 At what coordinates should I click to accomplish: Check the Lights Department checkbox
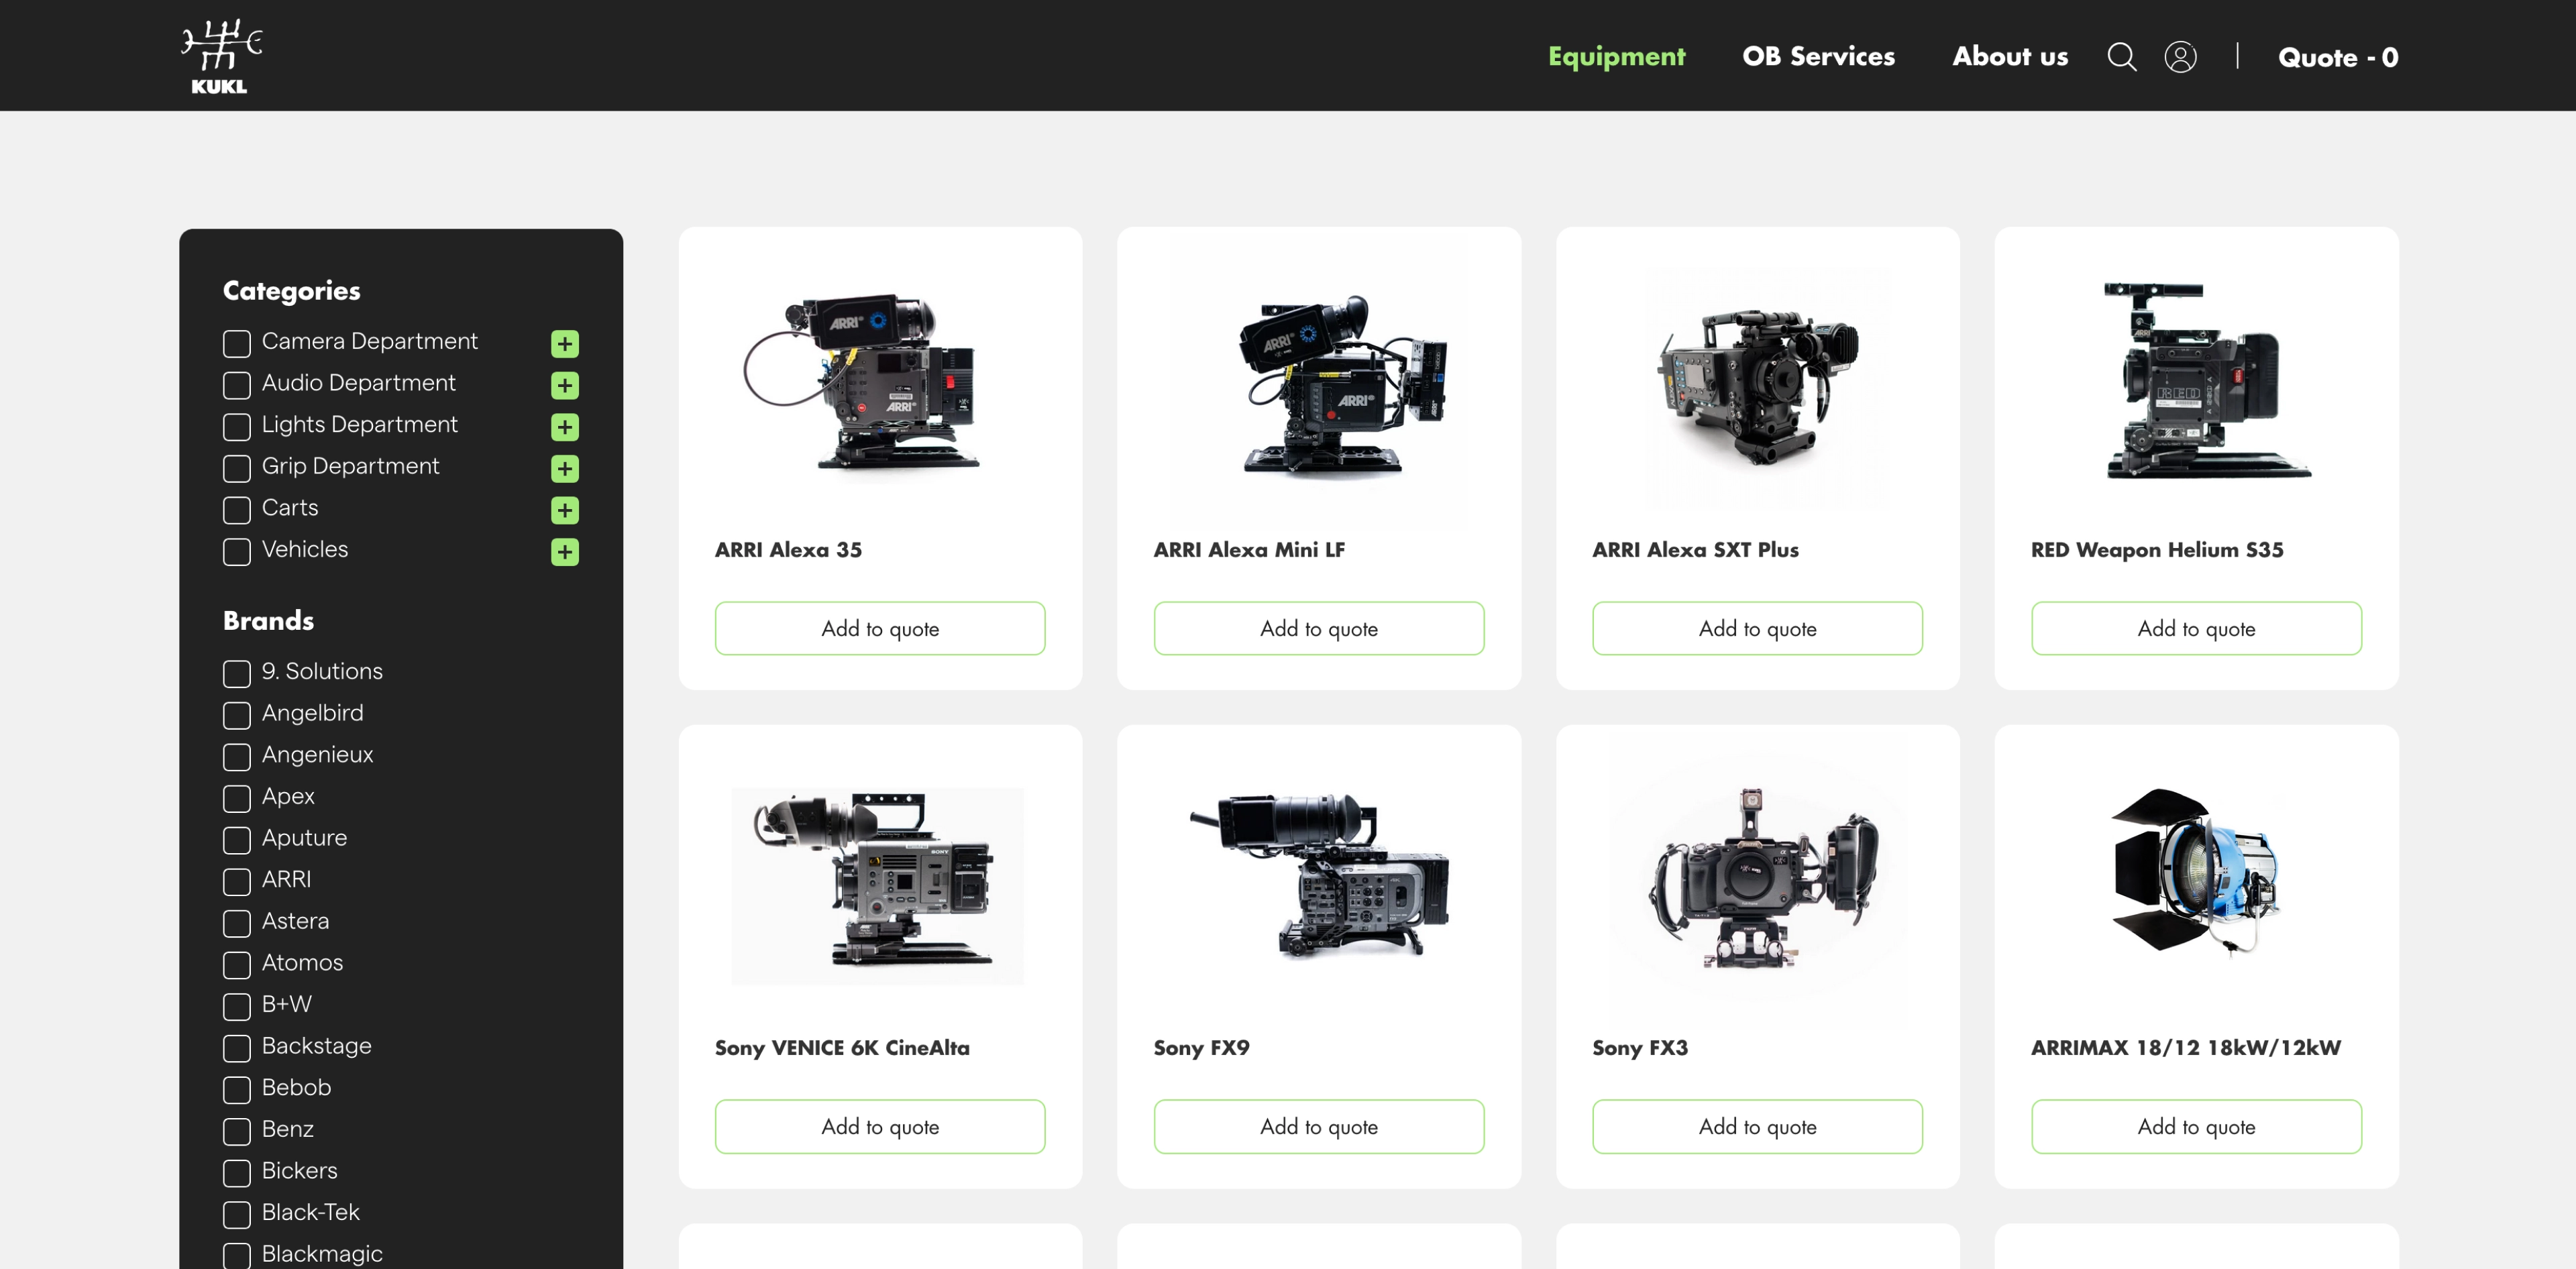[237, 427]
